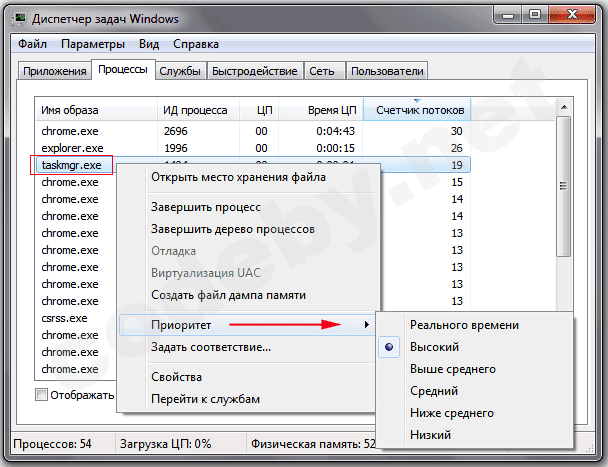This screenshot has height=467, width=608.
Task: Toggle the Отображать checkbox
Action: point(41,395)
